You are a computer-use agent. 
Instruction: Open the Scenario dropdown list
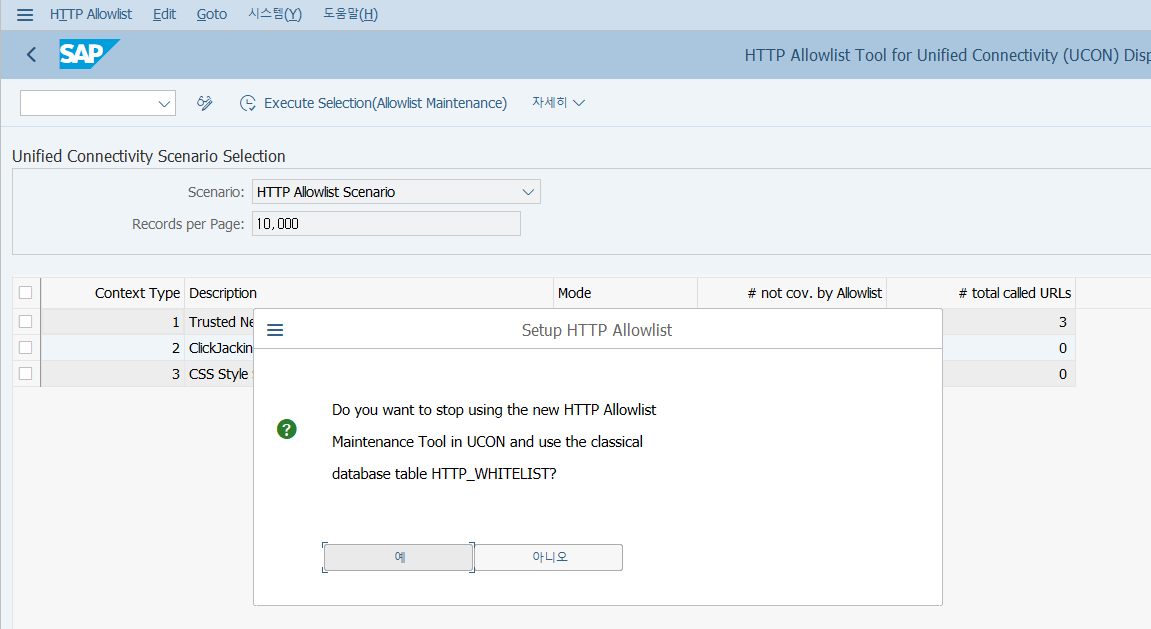coord(528,192)
